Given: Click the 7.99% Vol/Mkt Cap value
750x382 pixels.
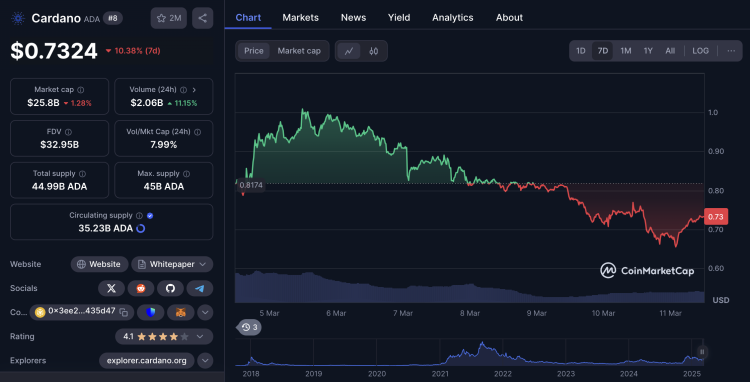Looking at the screenshot, I should pos(164,145).
